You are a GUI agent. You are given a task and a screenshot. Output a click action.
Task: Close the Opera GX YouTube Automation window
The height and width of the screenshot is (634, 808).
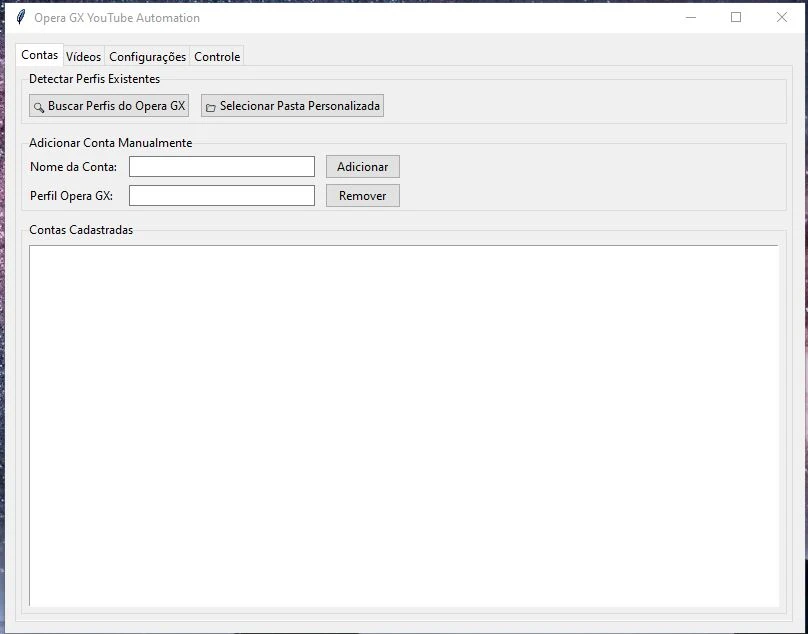tap(782, 17)
